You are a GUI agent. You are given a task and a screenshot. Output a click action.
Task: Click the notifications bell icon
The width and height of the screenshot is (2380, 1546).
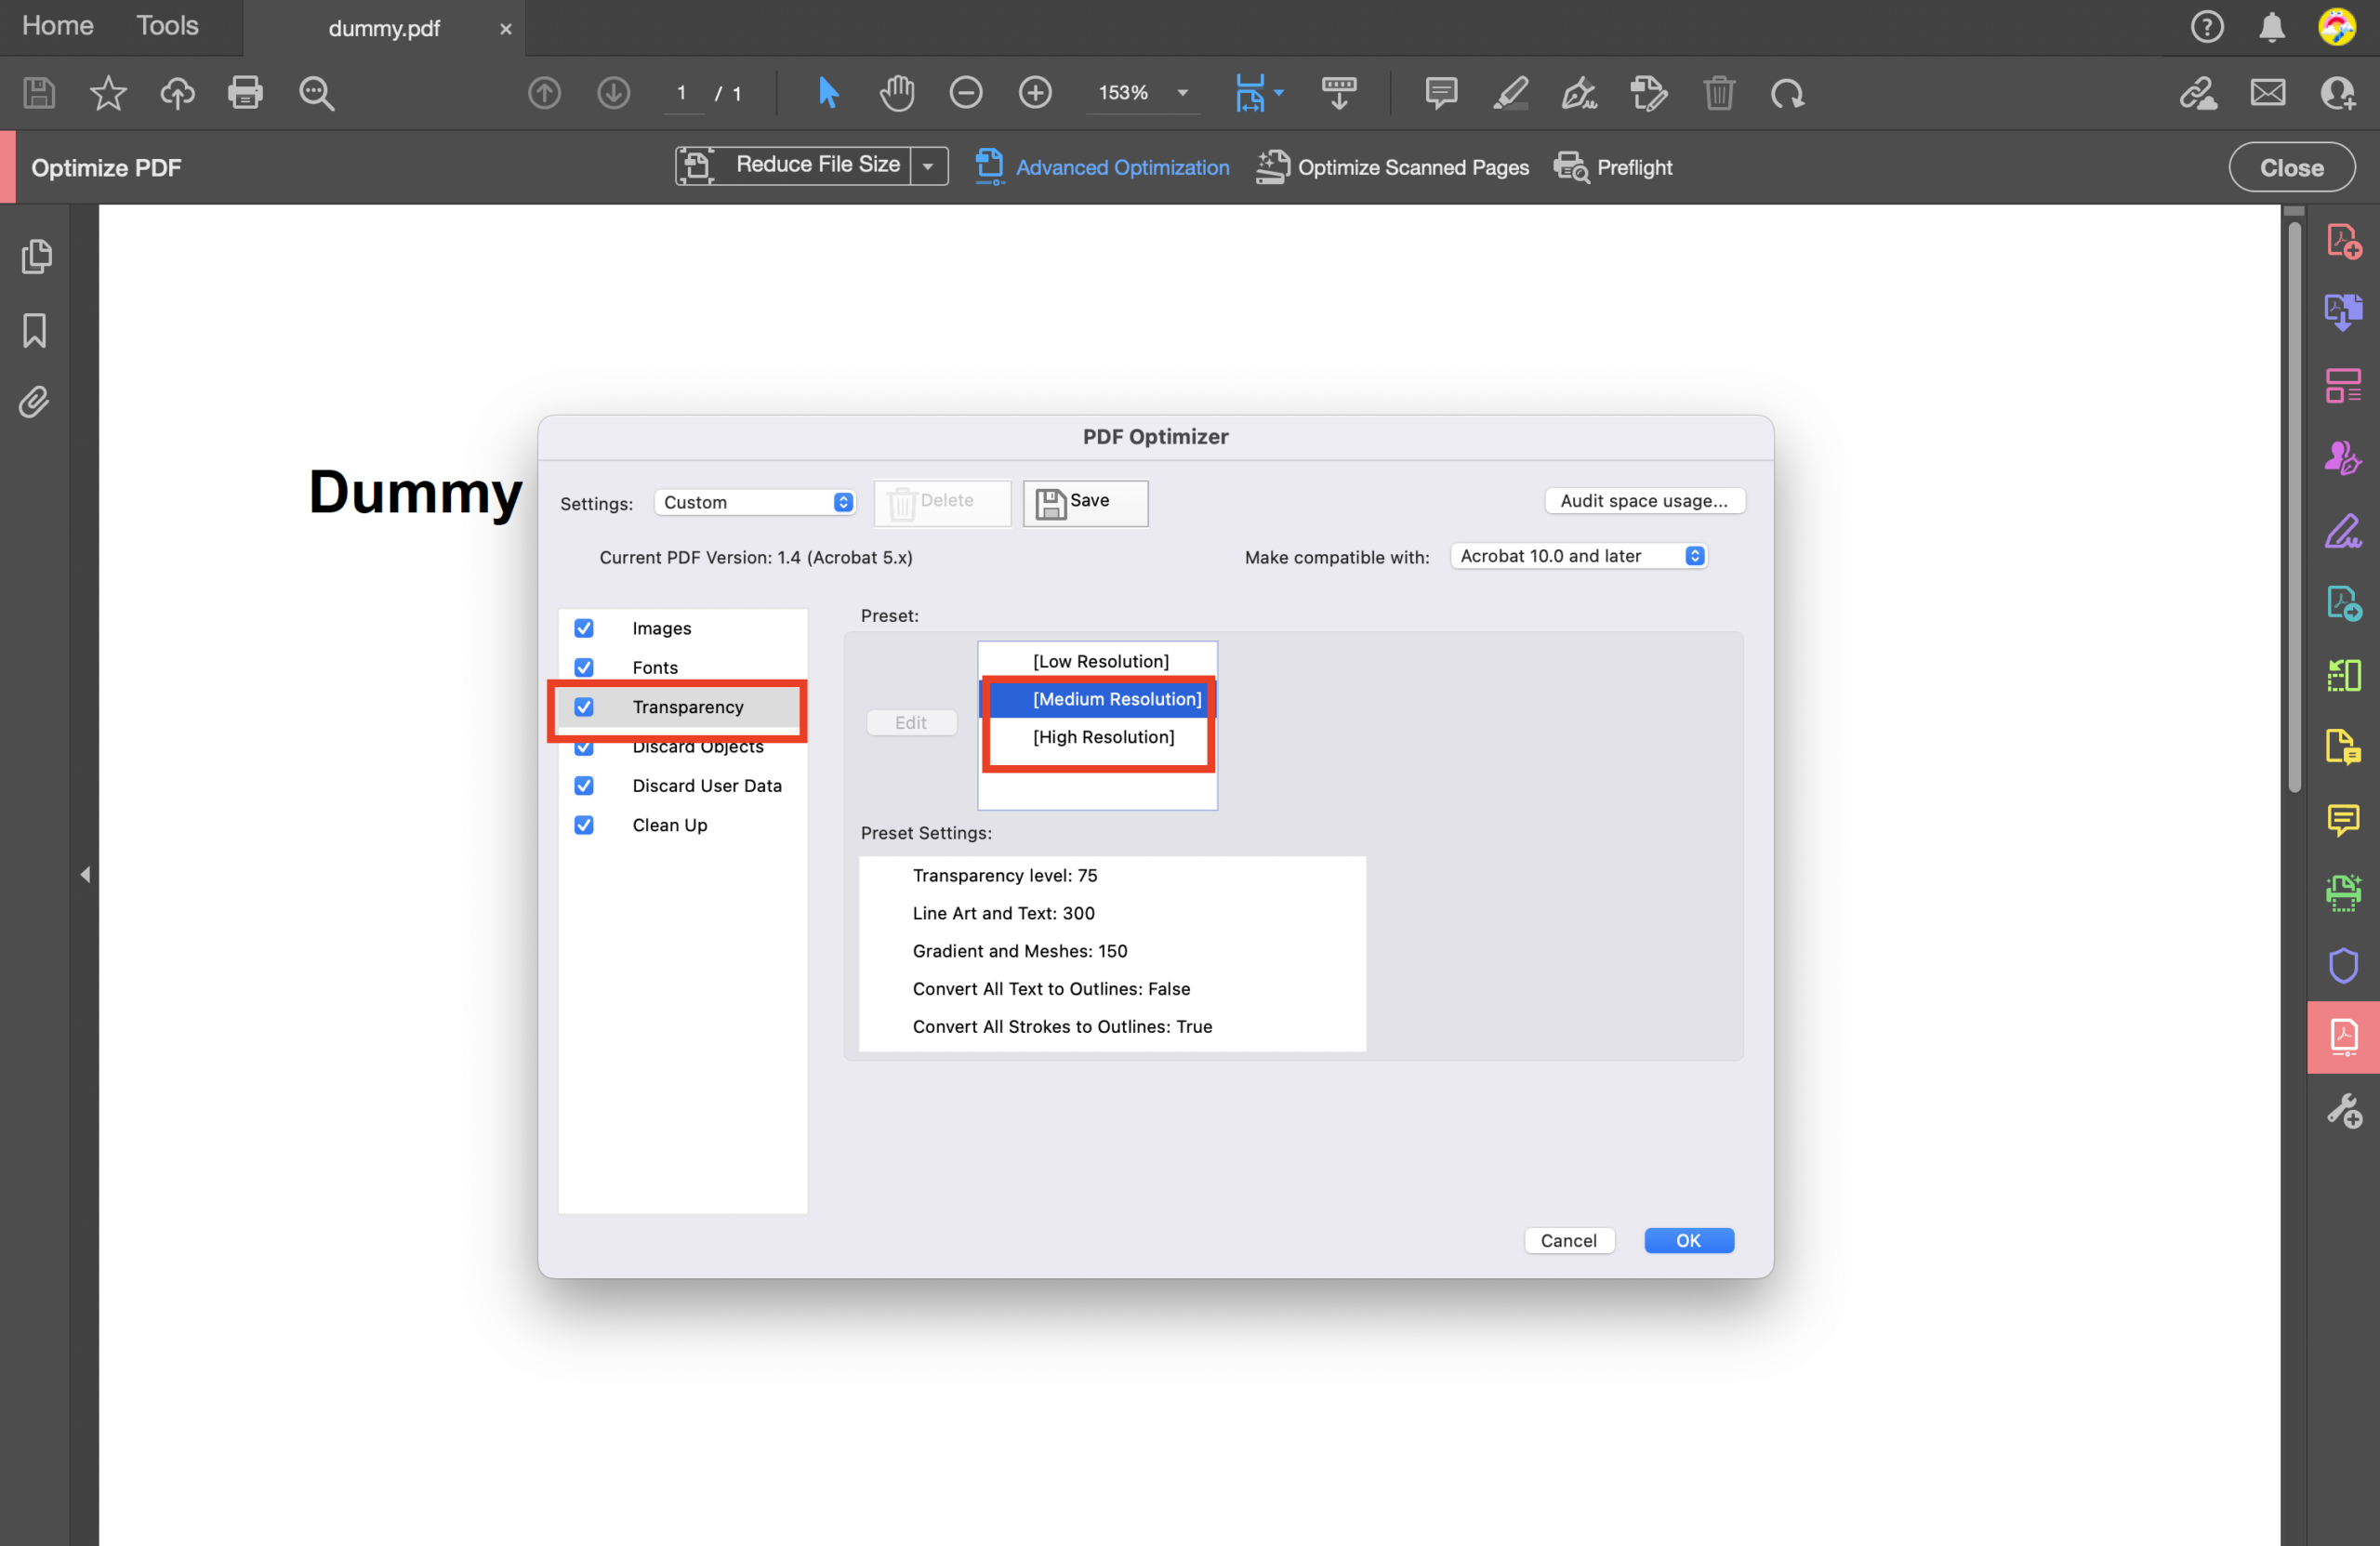pyautogui.click(x=2271, y=27)
